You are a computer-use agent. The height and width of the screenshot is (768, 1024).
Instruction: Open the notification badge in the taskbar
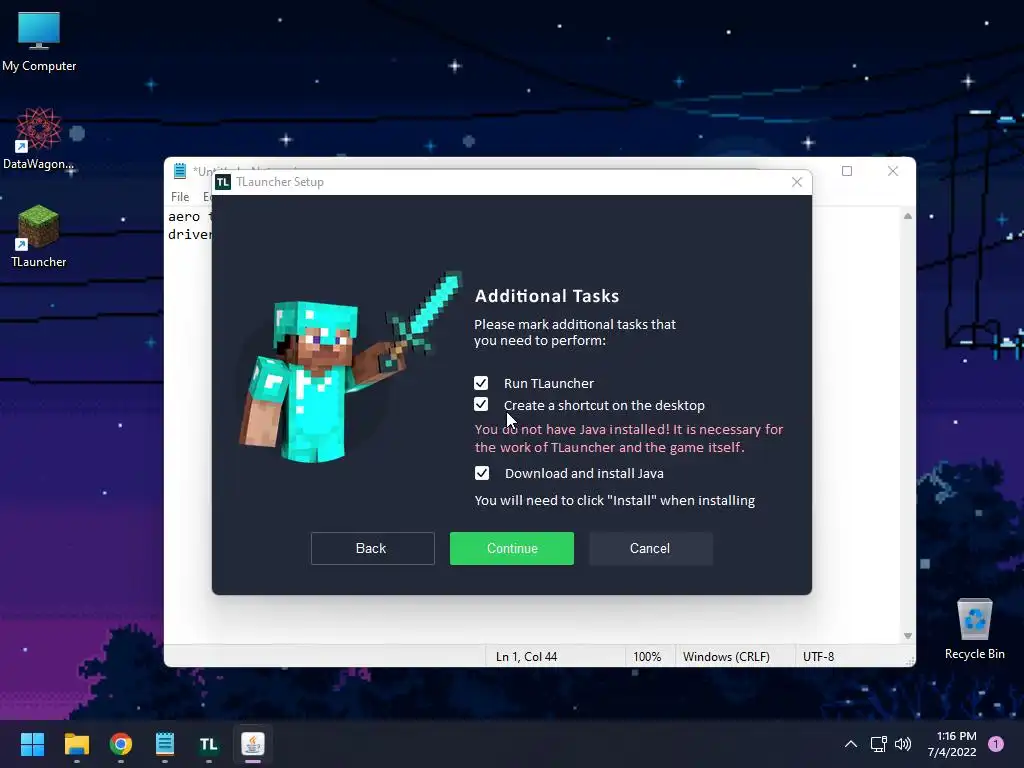pyautogui.click(x=995, y=744)
